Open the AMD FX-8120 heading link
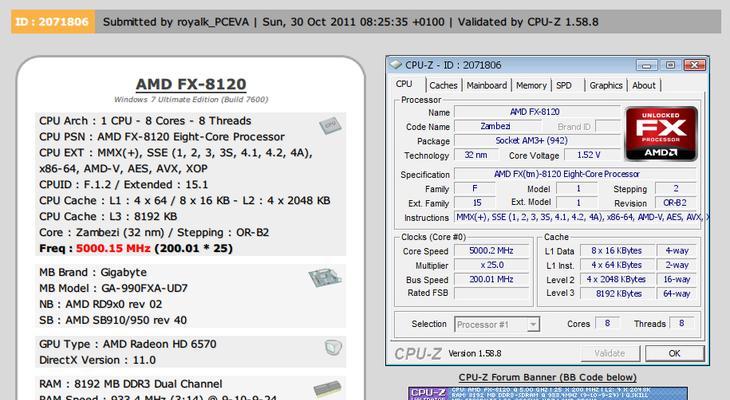 [x=191, y=84]
